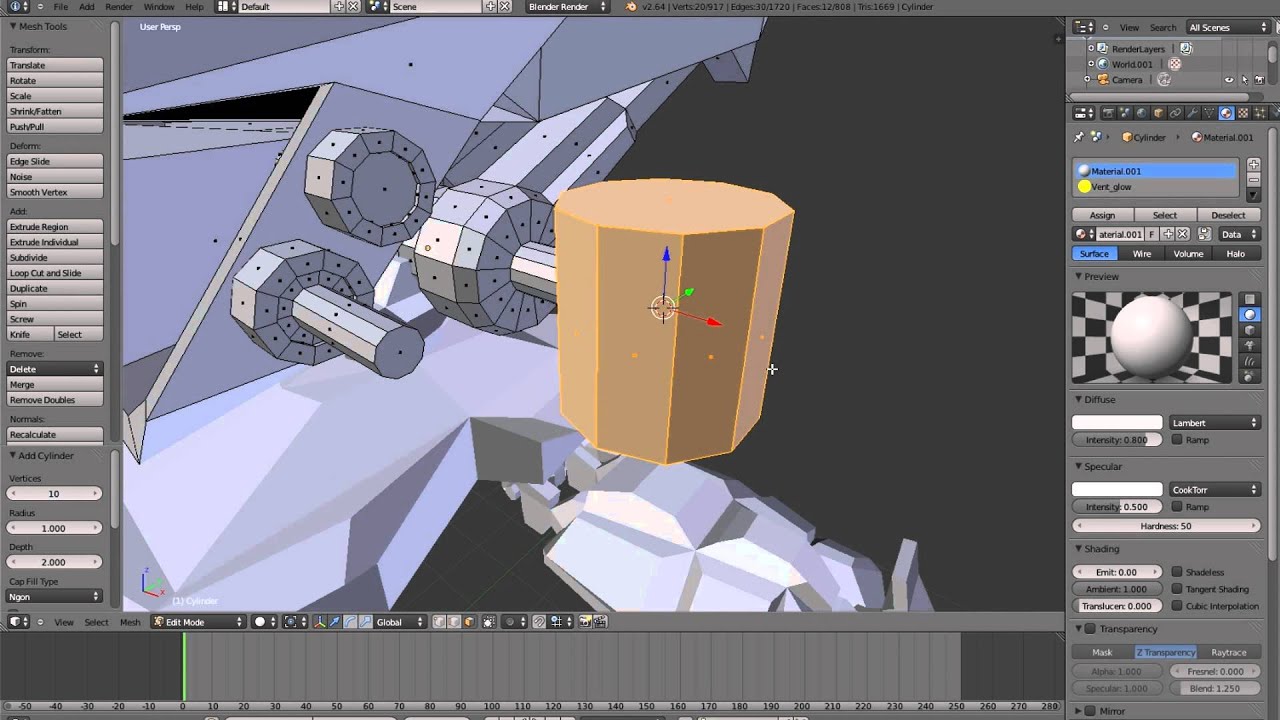Open the Texture properties checker icon

point(1243,113)
